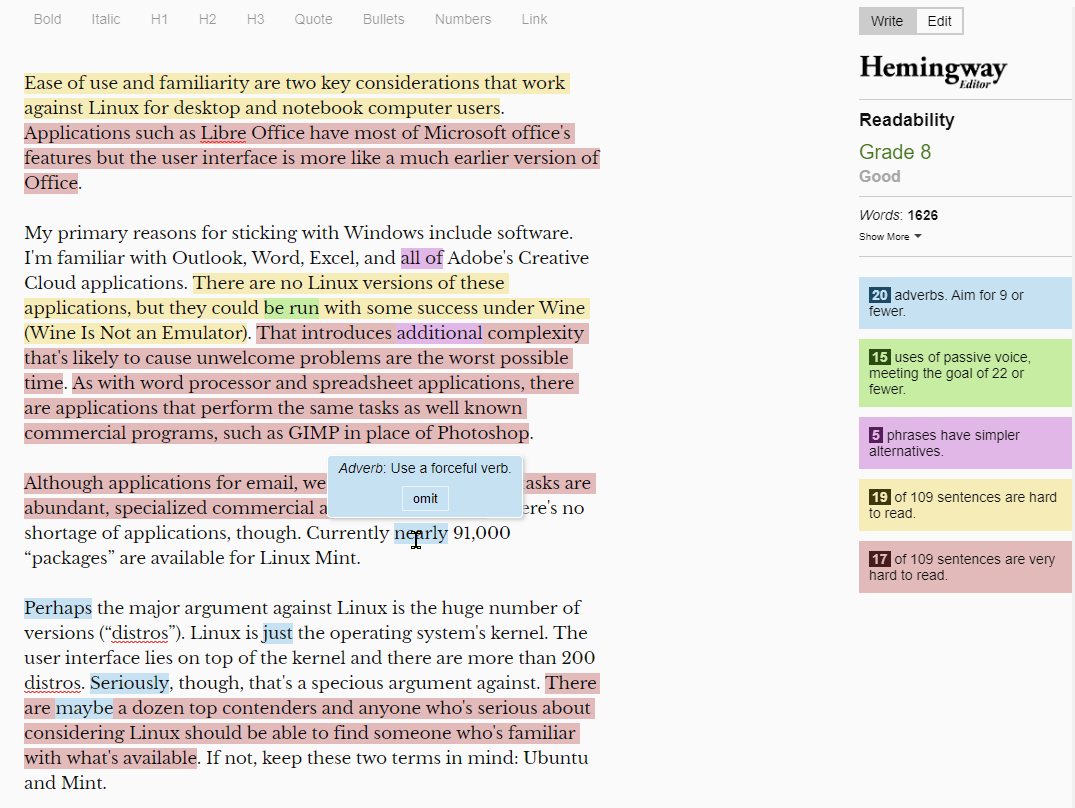Click the Readability heading
This screenshot has width=1075, height=808.
point(906,120)
